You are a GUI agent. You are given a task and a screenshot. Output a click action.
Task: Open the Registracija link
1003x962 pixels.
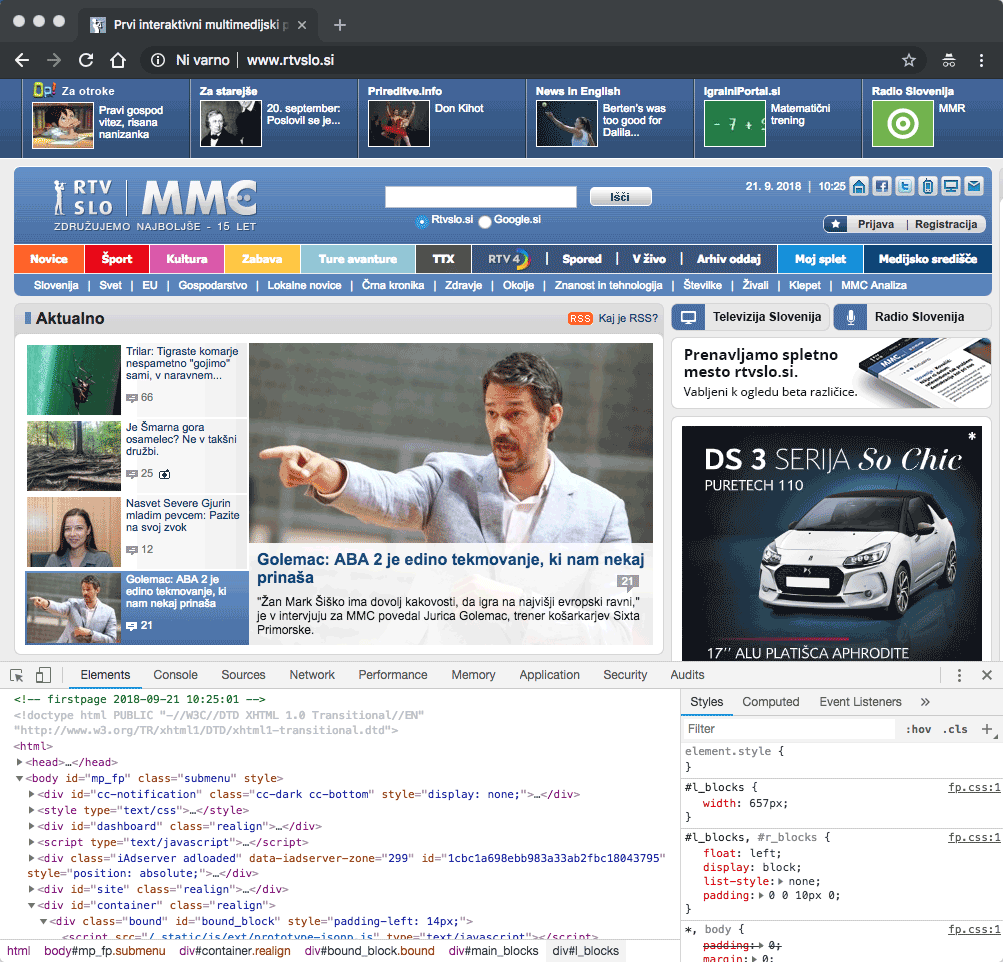tap(945, 224)
